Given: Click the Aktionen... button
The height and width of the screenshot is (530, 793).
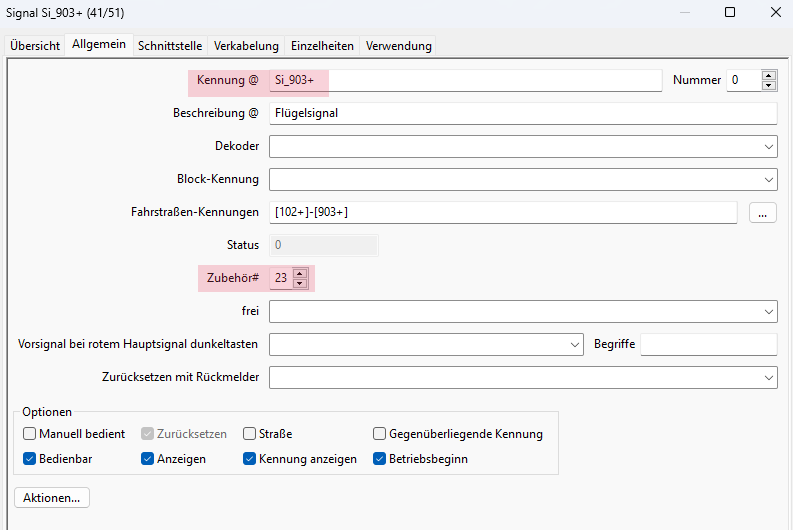Looking at the screenshot, I should pos(52,497).
